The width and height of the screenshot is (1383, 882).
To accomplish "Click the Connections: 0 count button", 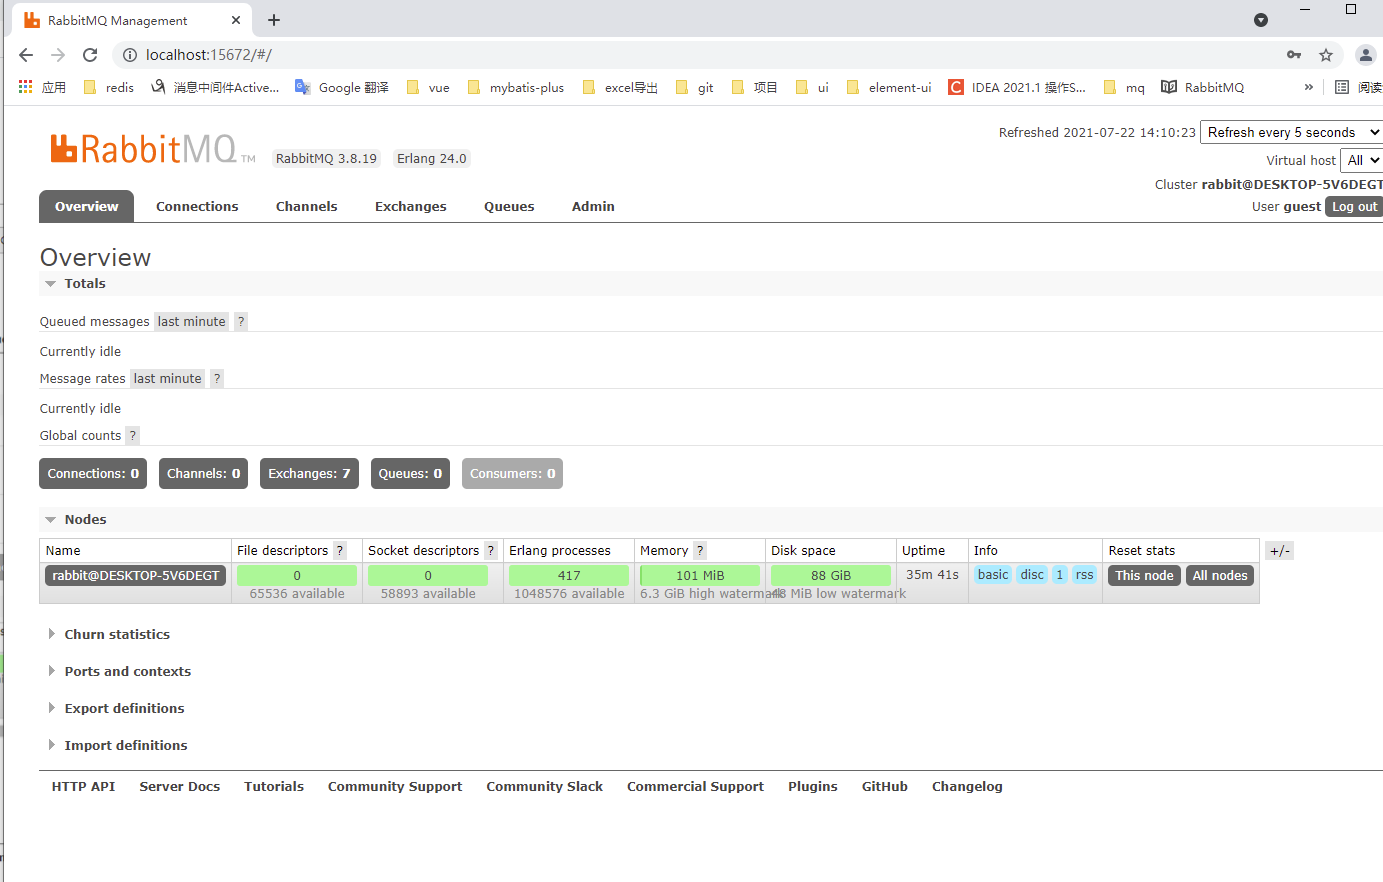I will point(93,474).
